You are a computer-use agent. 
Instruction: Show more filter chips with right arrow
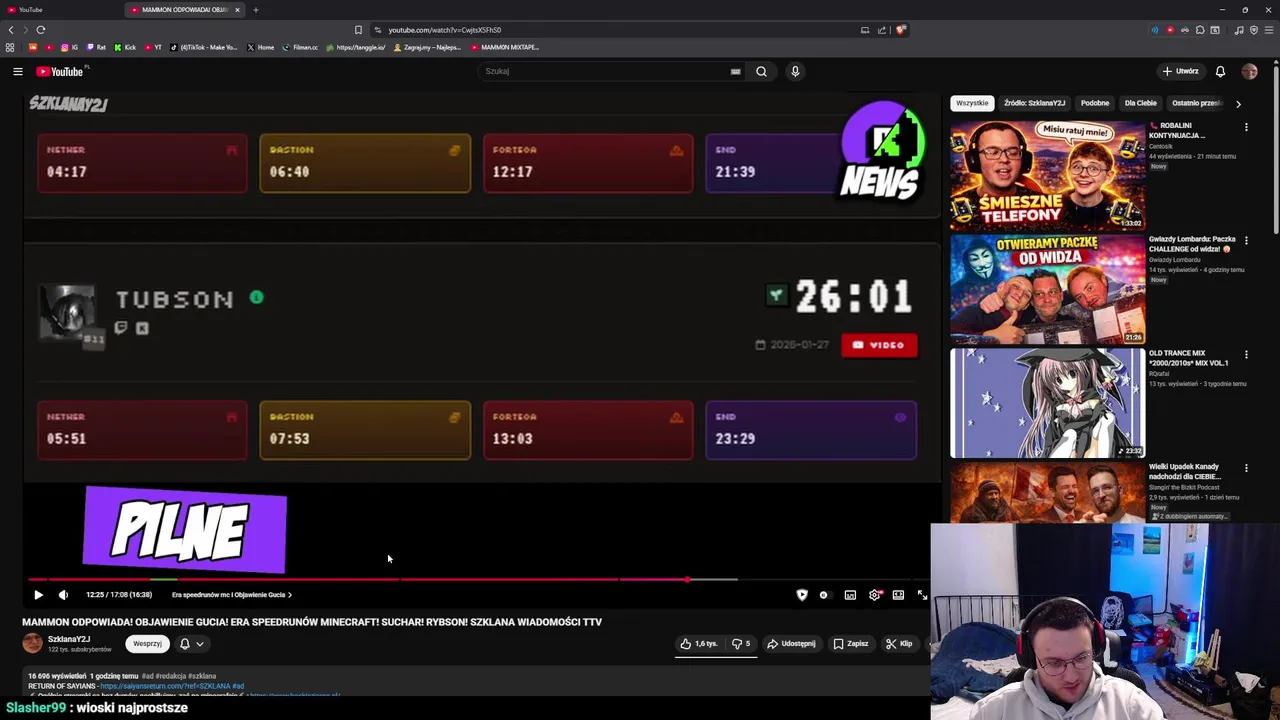click(x=1238, y=103)
